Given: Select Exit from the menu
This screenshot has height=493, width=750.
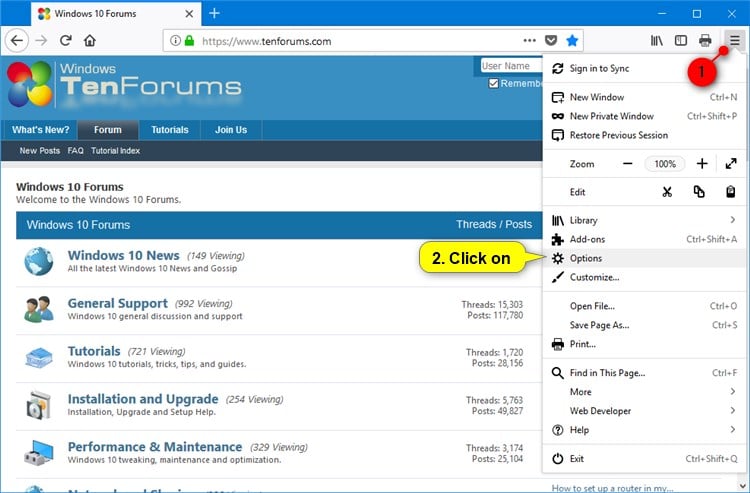Looking at the screenshot, I should (644, 459).
